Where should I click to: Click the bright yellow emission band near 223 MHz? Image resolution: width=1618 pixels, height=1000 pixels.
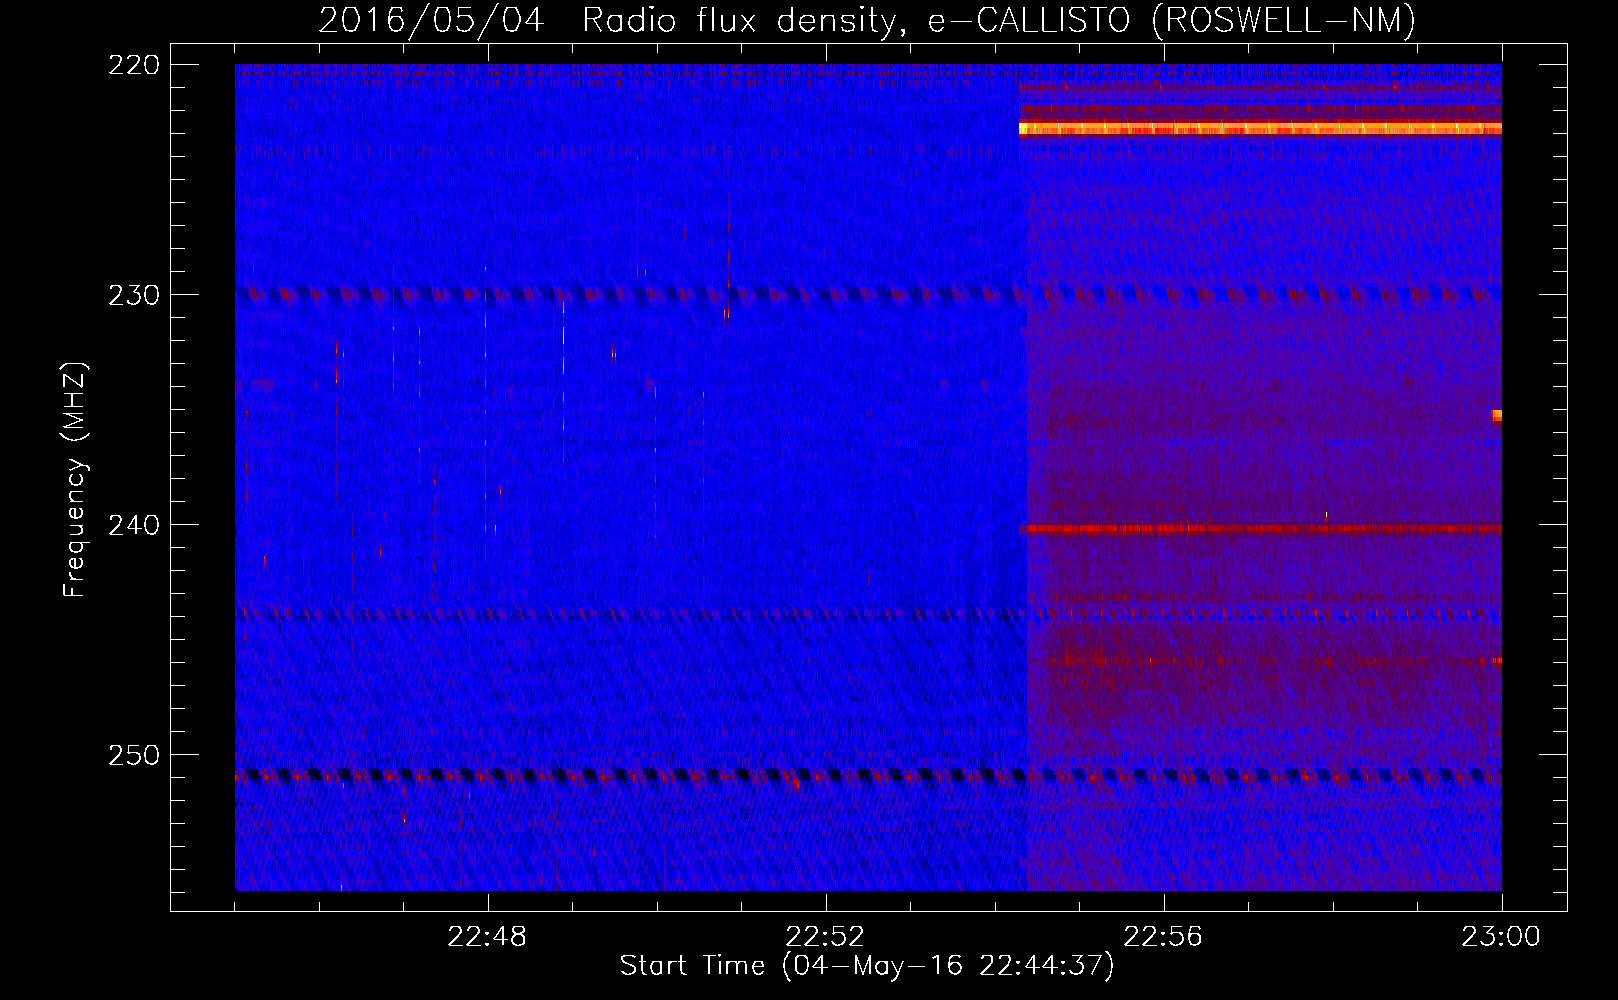point(1260,128)
